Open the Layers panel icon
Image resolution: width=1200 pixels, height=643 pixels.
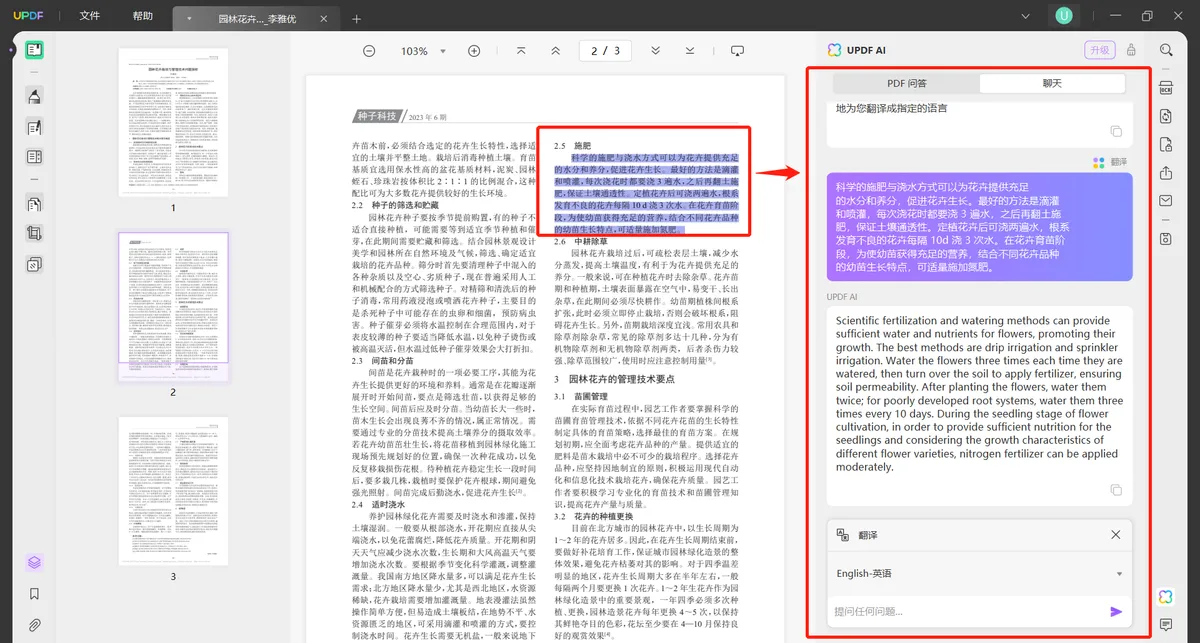tap(34, 562)
